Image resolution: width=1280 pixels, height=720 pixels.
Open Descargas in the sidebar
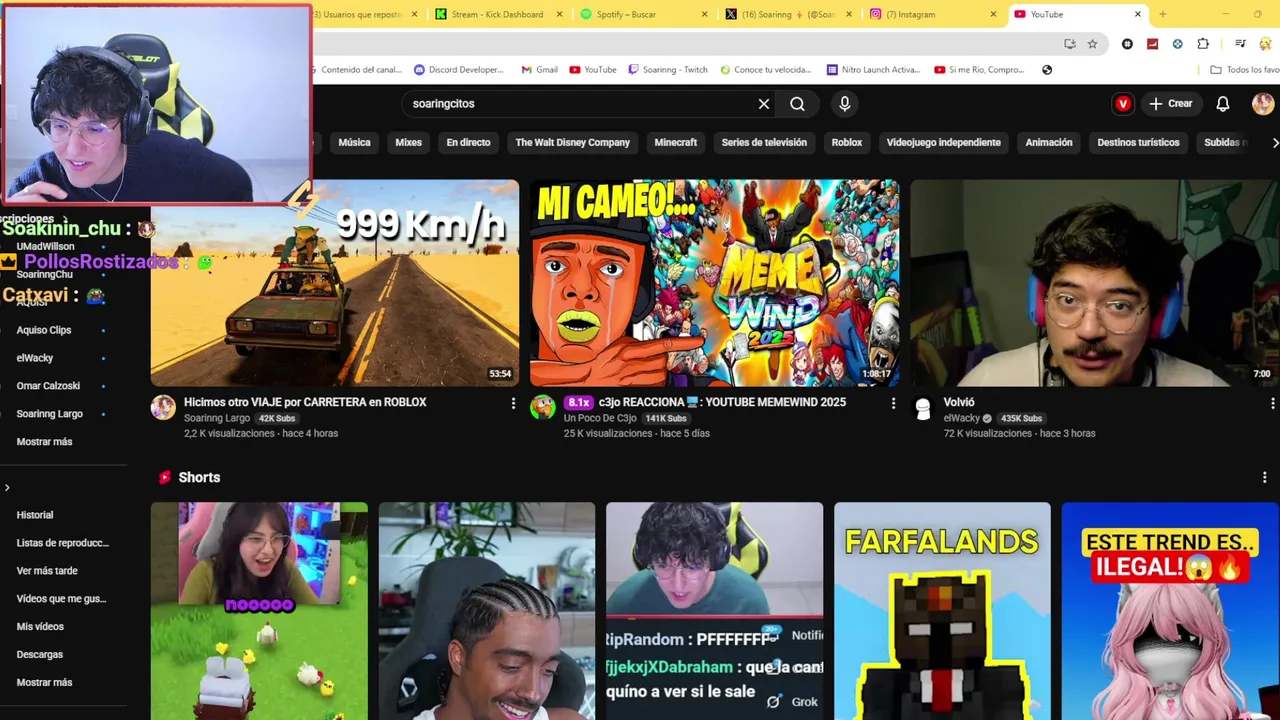point(40,655)
